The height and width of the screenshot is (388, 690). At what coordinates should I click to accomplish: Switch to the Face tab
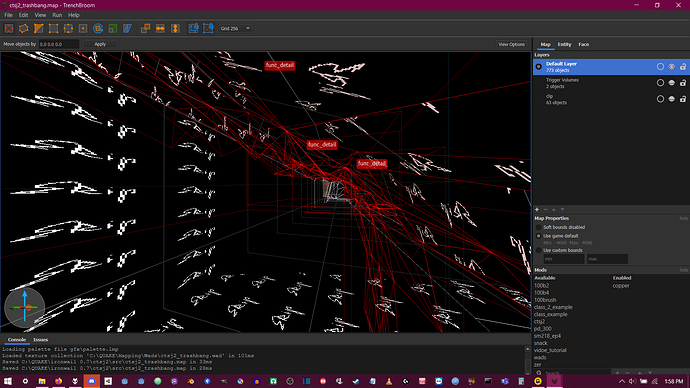tap(584, 44)
